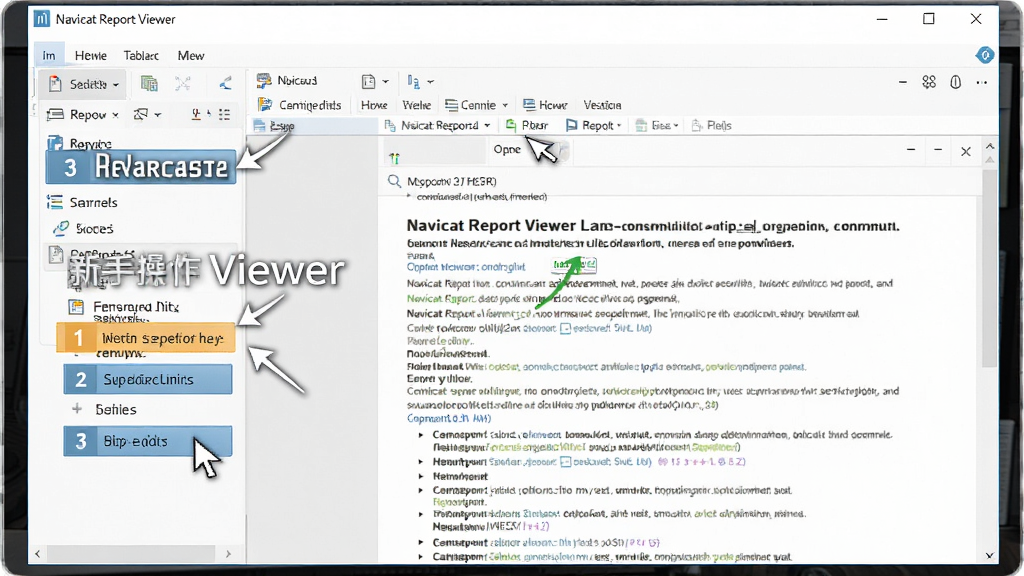Image resolution: width=1024 pixels, height=576 pixels.
Task: Click the greyed Bea button
Action: pyautogui.click(x=657, y=125)
